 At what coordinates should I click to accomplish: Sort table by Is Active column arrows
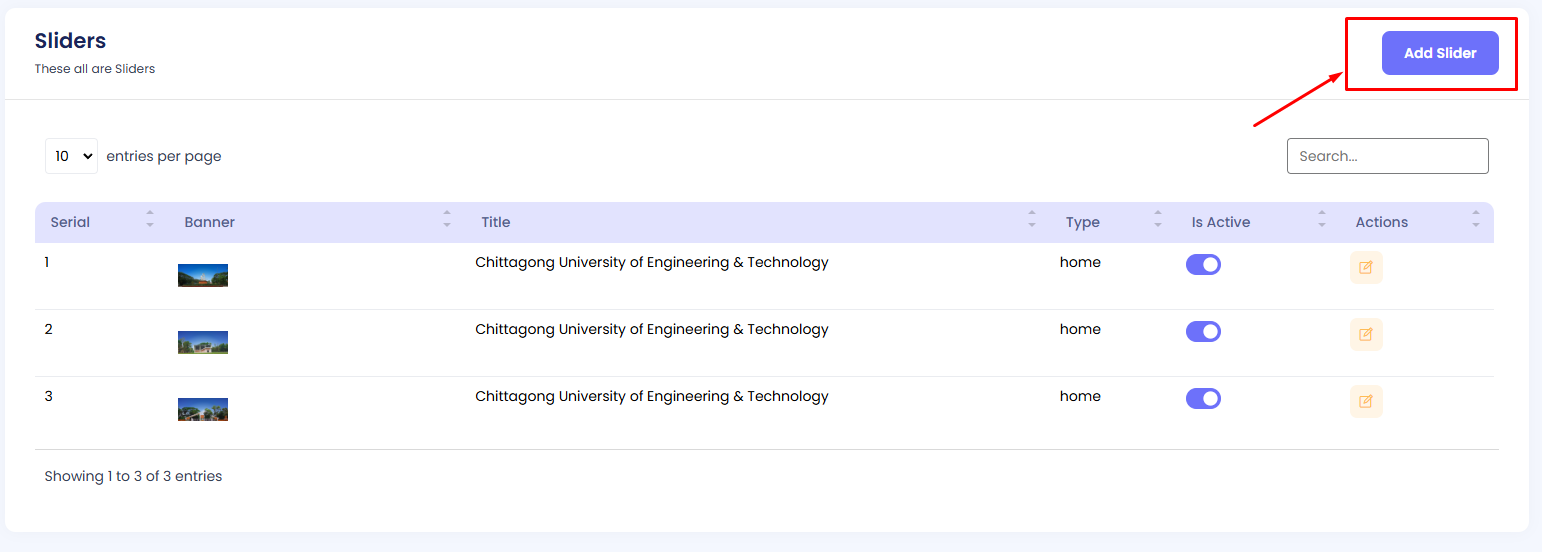click(x=1322, y=219)
